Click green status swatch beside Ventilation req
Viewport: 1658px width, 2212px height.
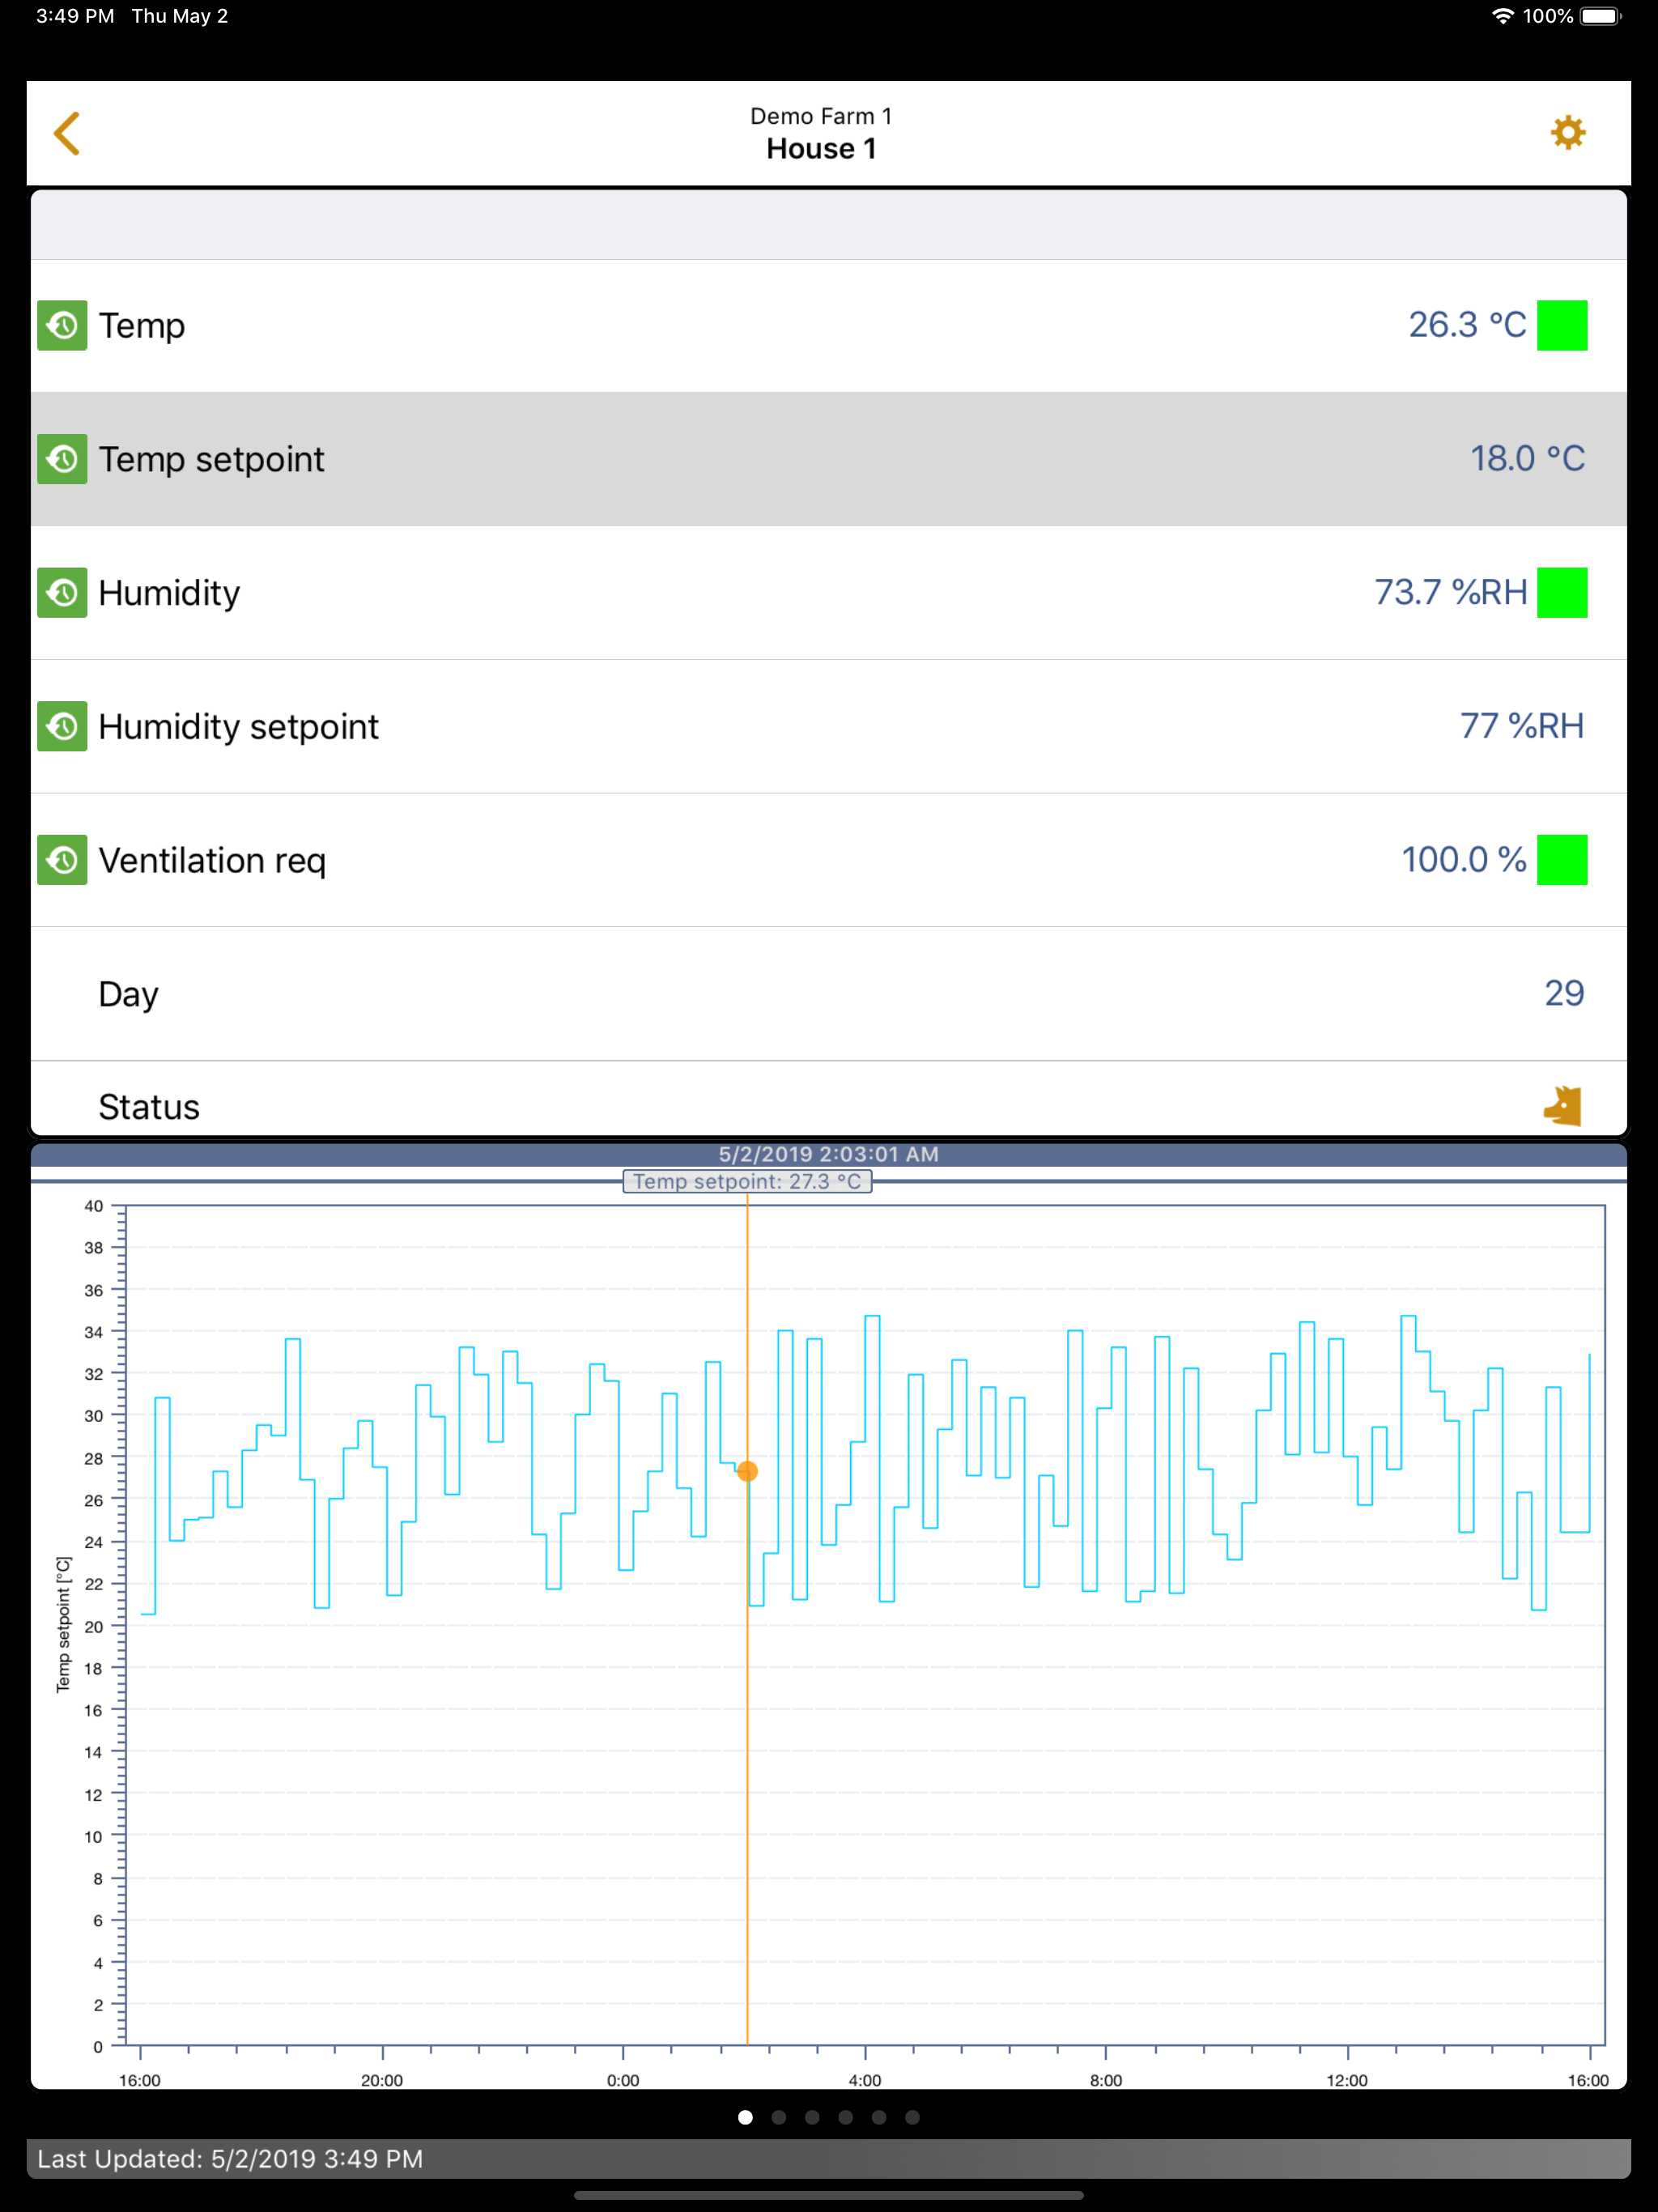click(x=1562, y=860)
